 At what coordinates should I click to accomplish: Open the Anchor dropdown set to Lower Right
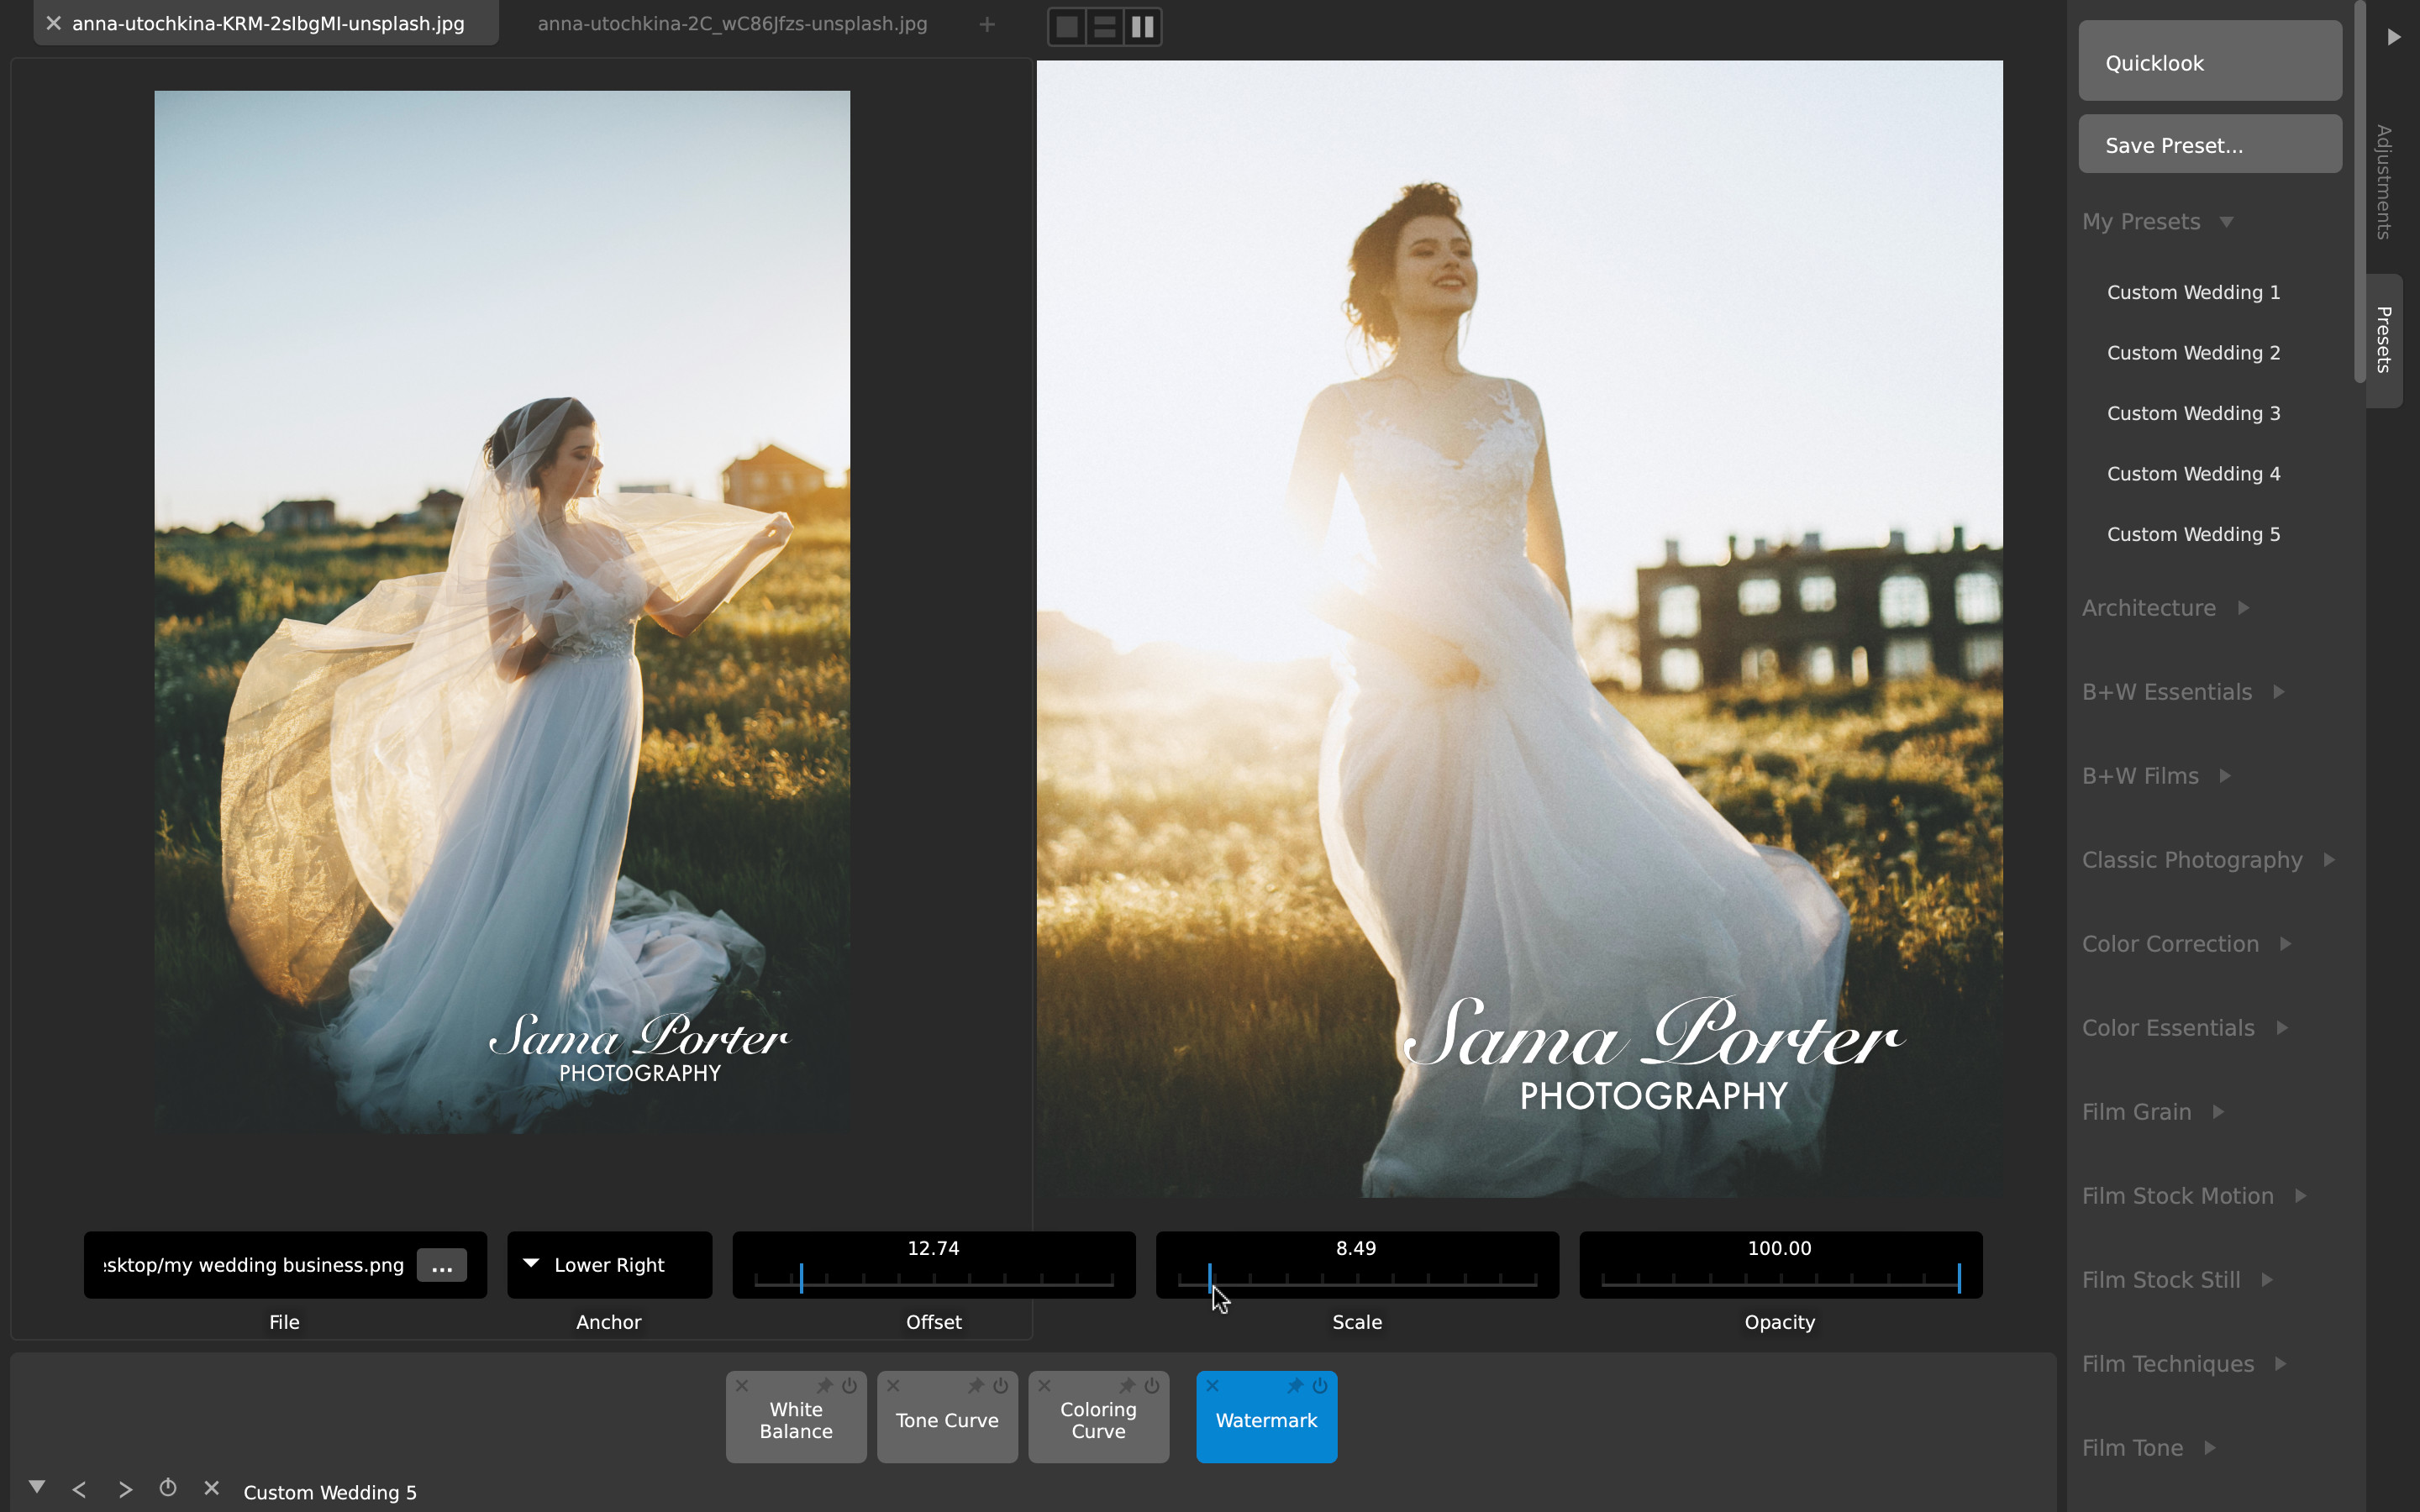609,1265
